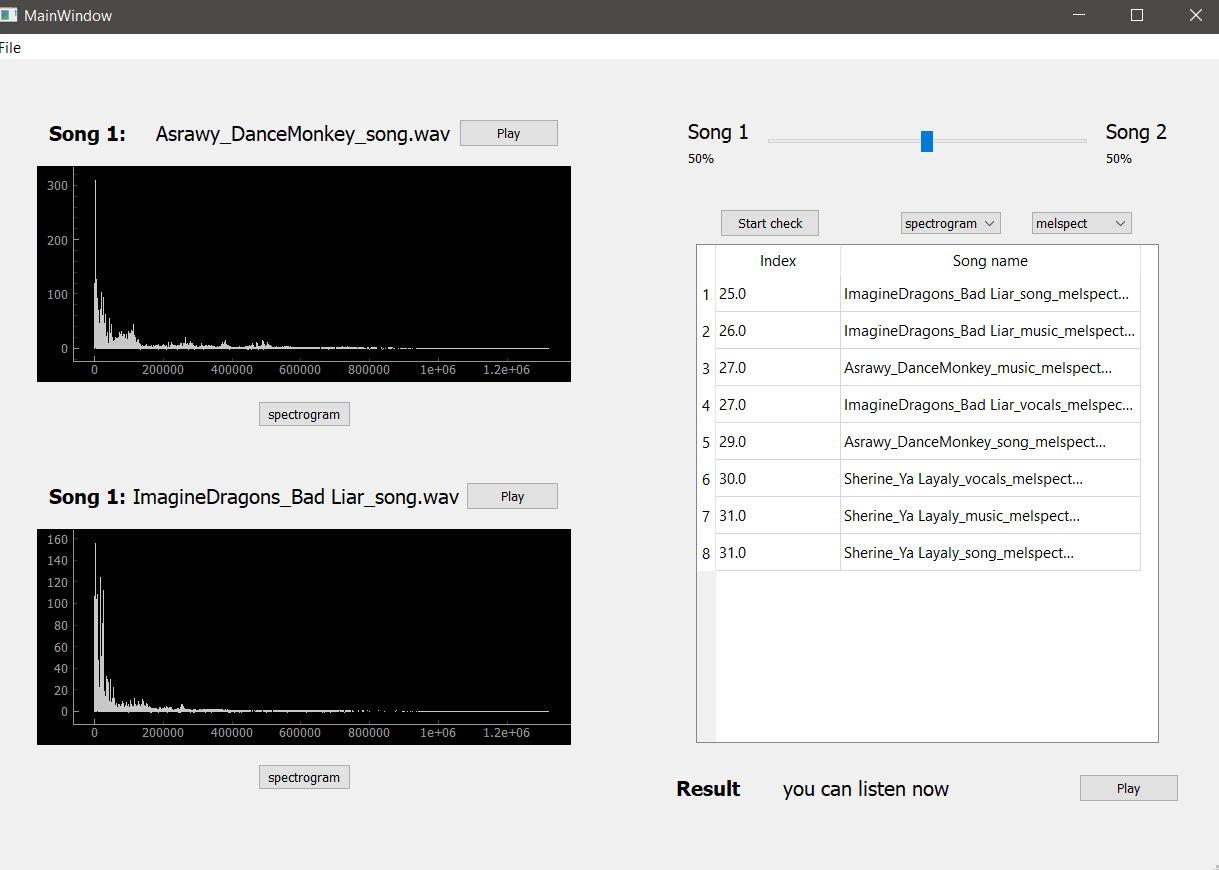Open the spectrogram dropdown

(950, 223)
